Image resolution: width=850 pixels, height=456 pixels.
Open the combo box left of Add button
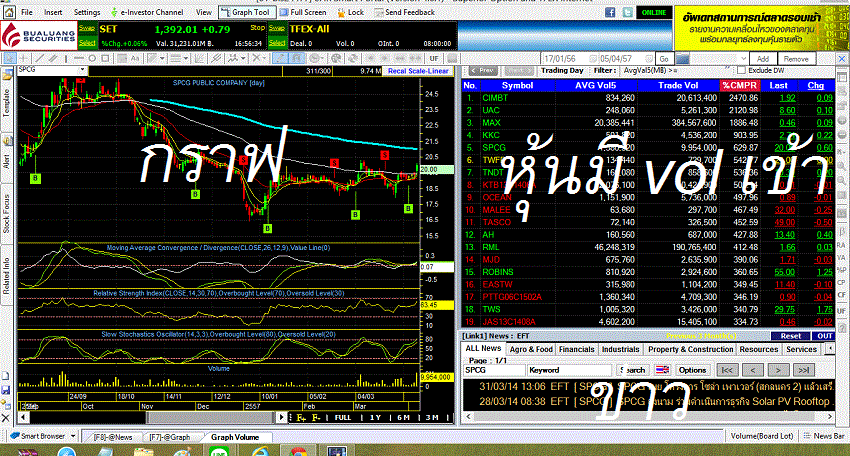click(721, 59)
